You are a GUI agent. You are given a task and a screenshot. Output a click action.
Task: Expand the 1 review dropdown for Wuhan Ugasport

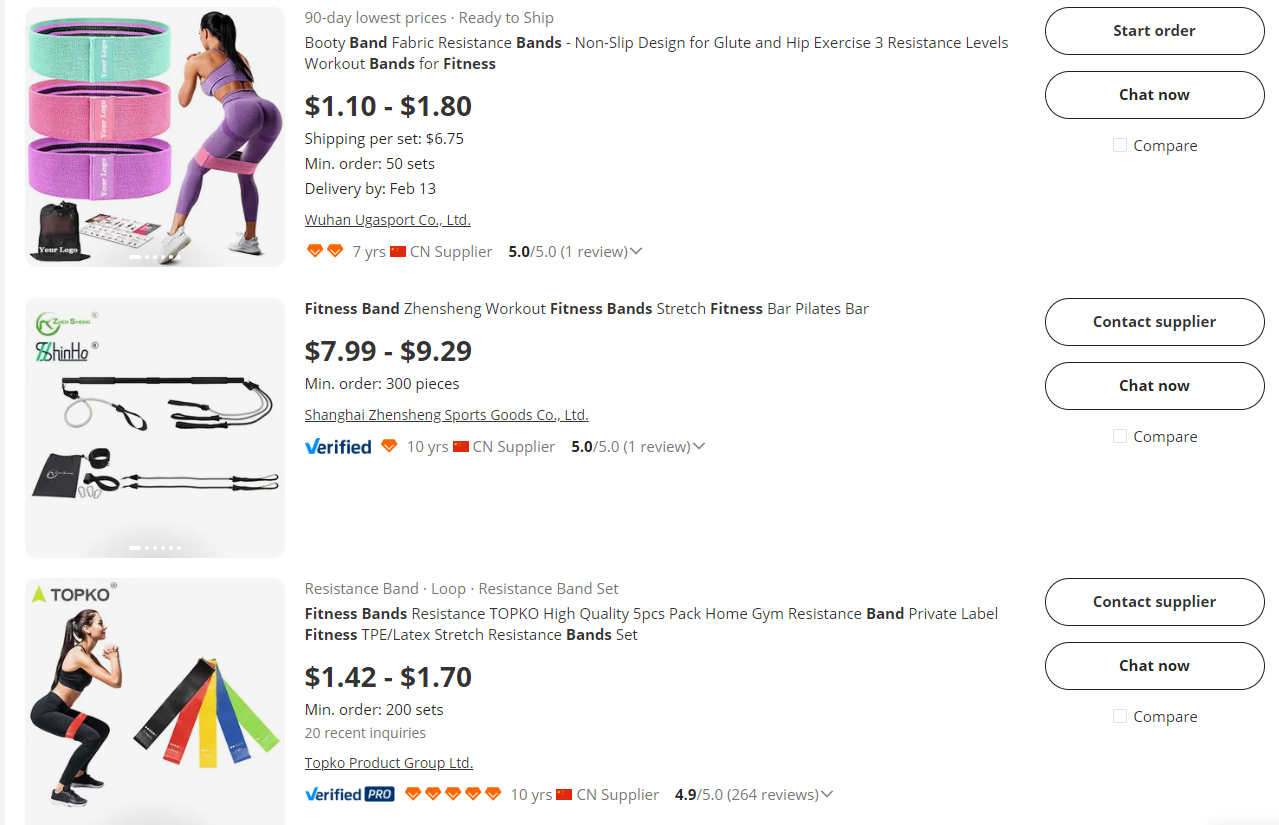pos(636,251)
